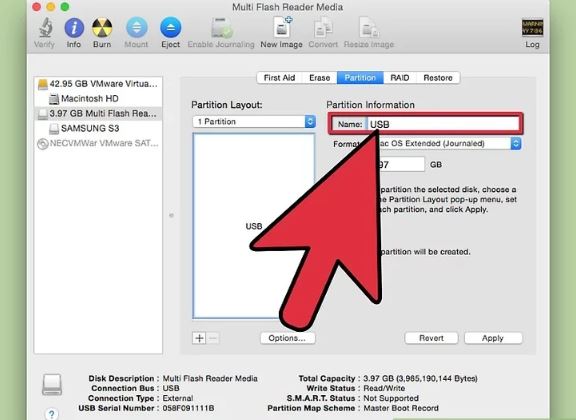Click the Burn toolbar icon

point(102,28)
